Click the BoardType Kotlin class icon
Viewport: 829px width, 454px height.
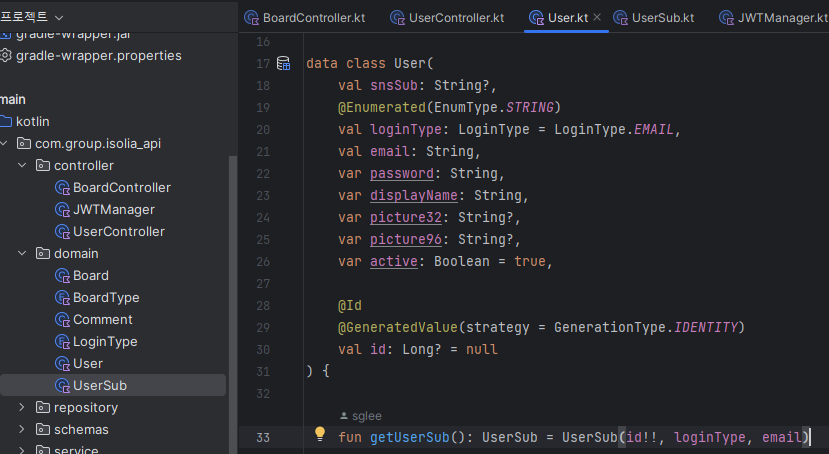[x=62, y=298]
